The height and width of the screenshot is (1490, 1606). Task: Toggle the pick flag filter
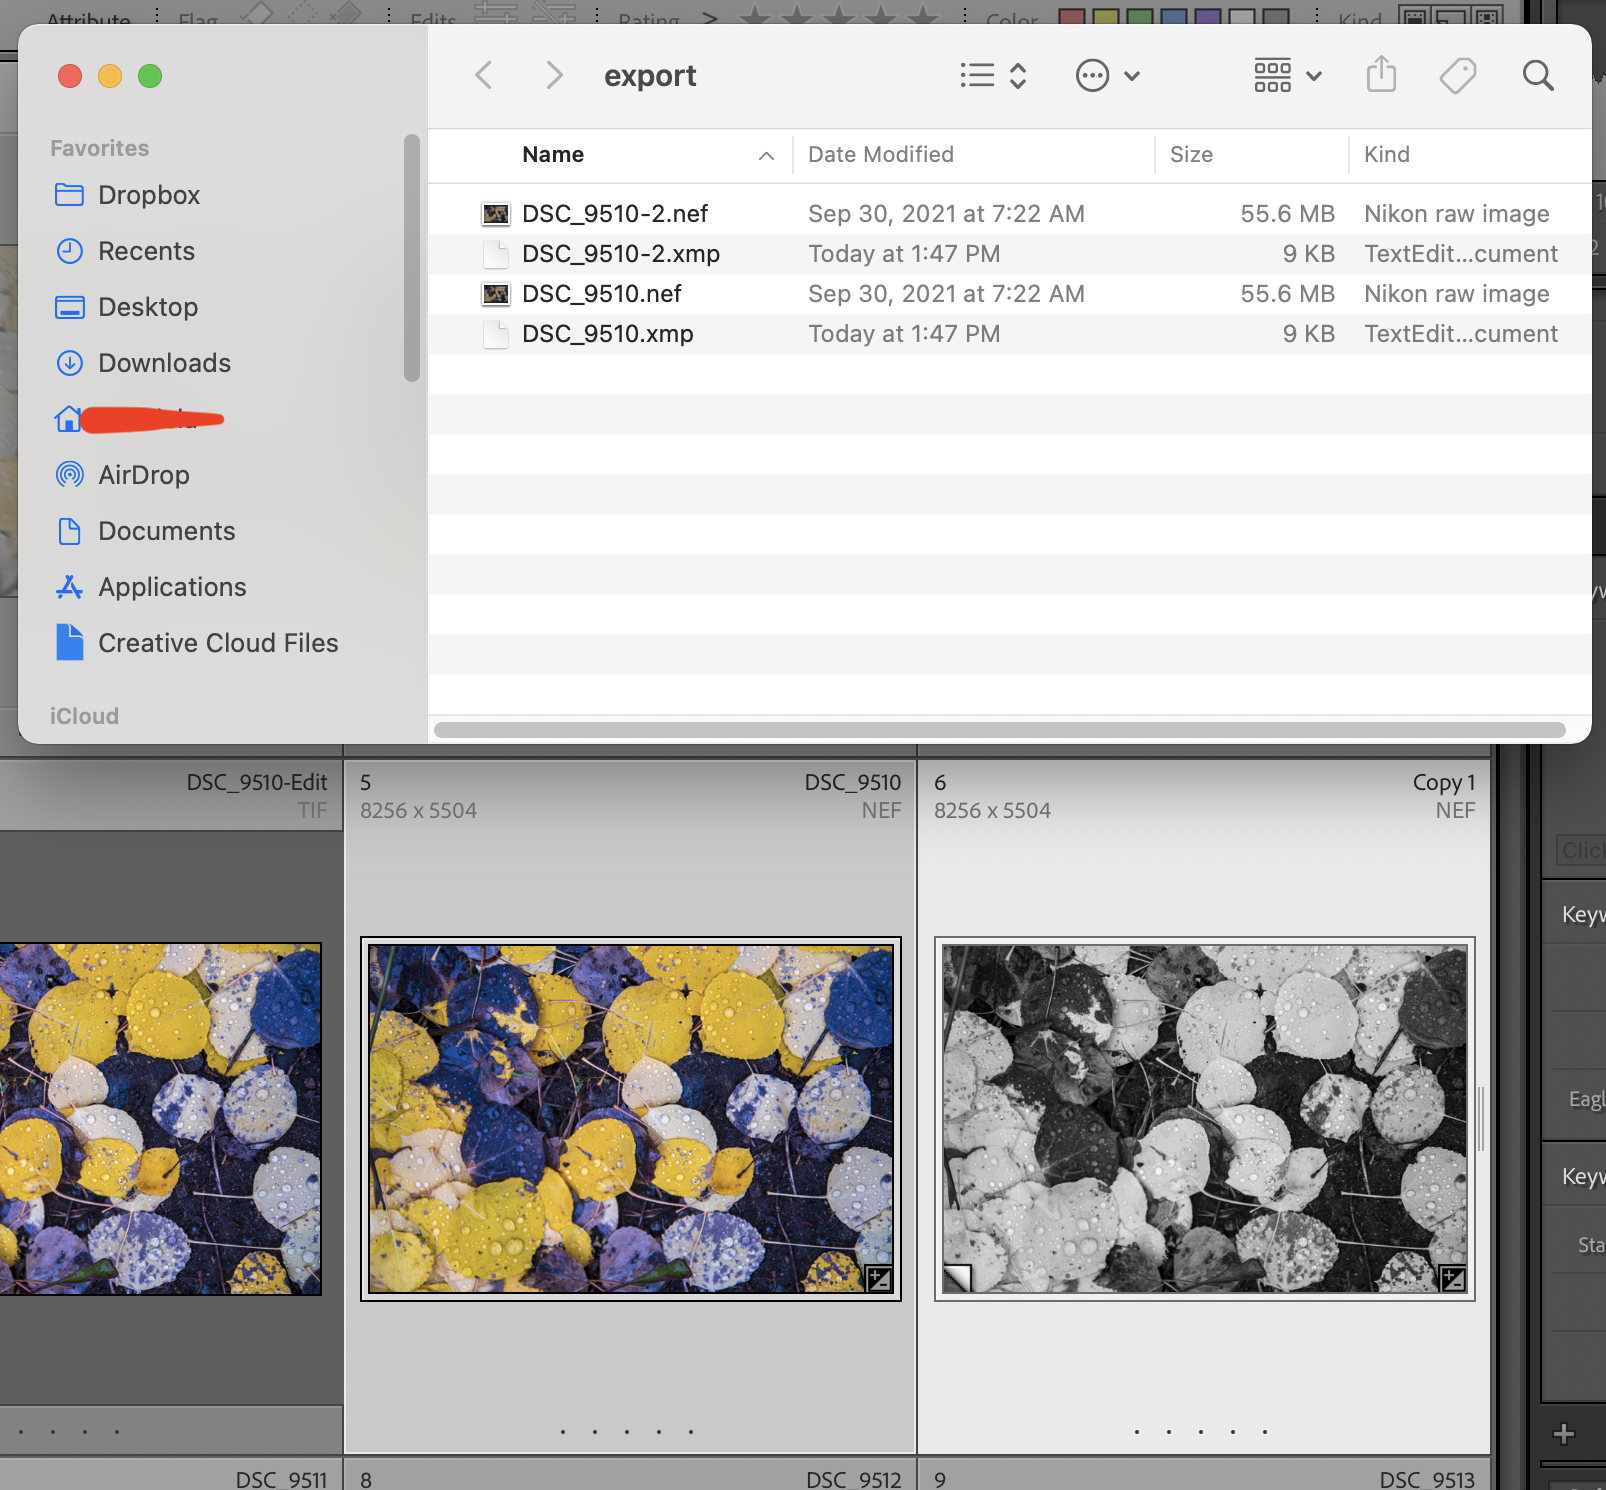(258, 16)
